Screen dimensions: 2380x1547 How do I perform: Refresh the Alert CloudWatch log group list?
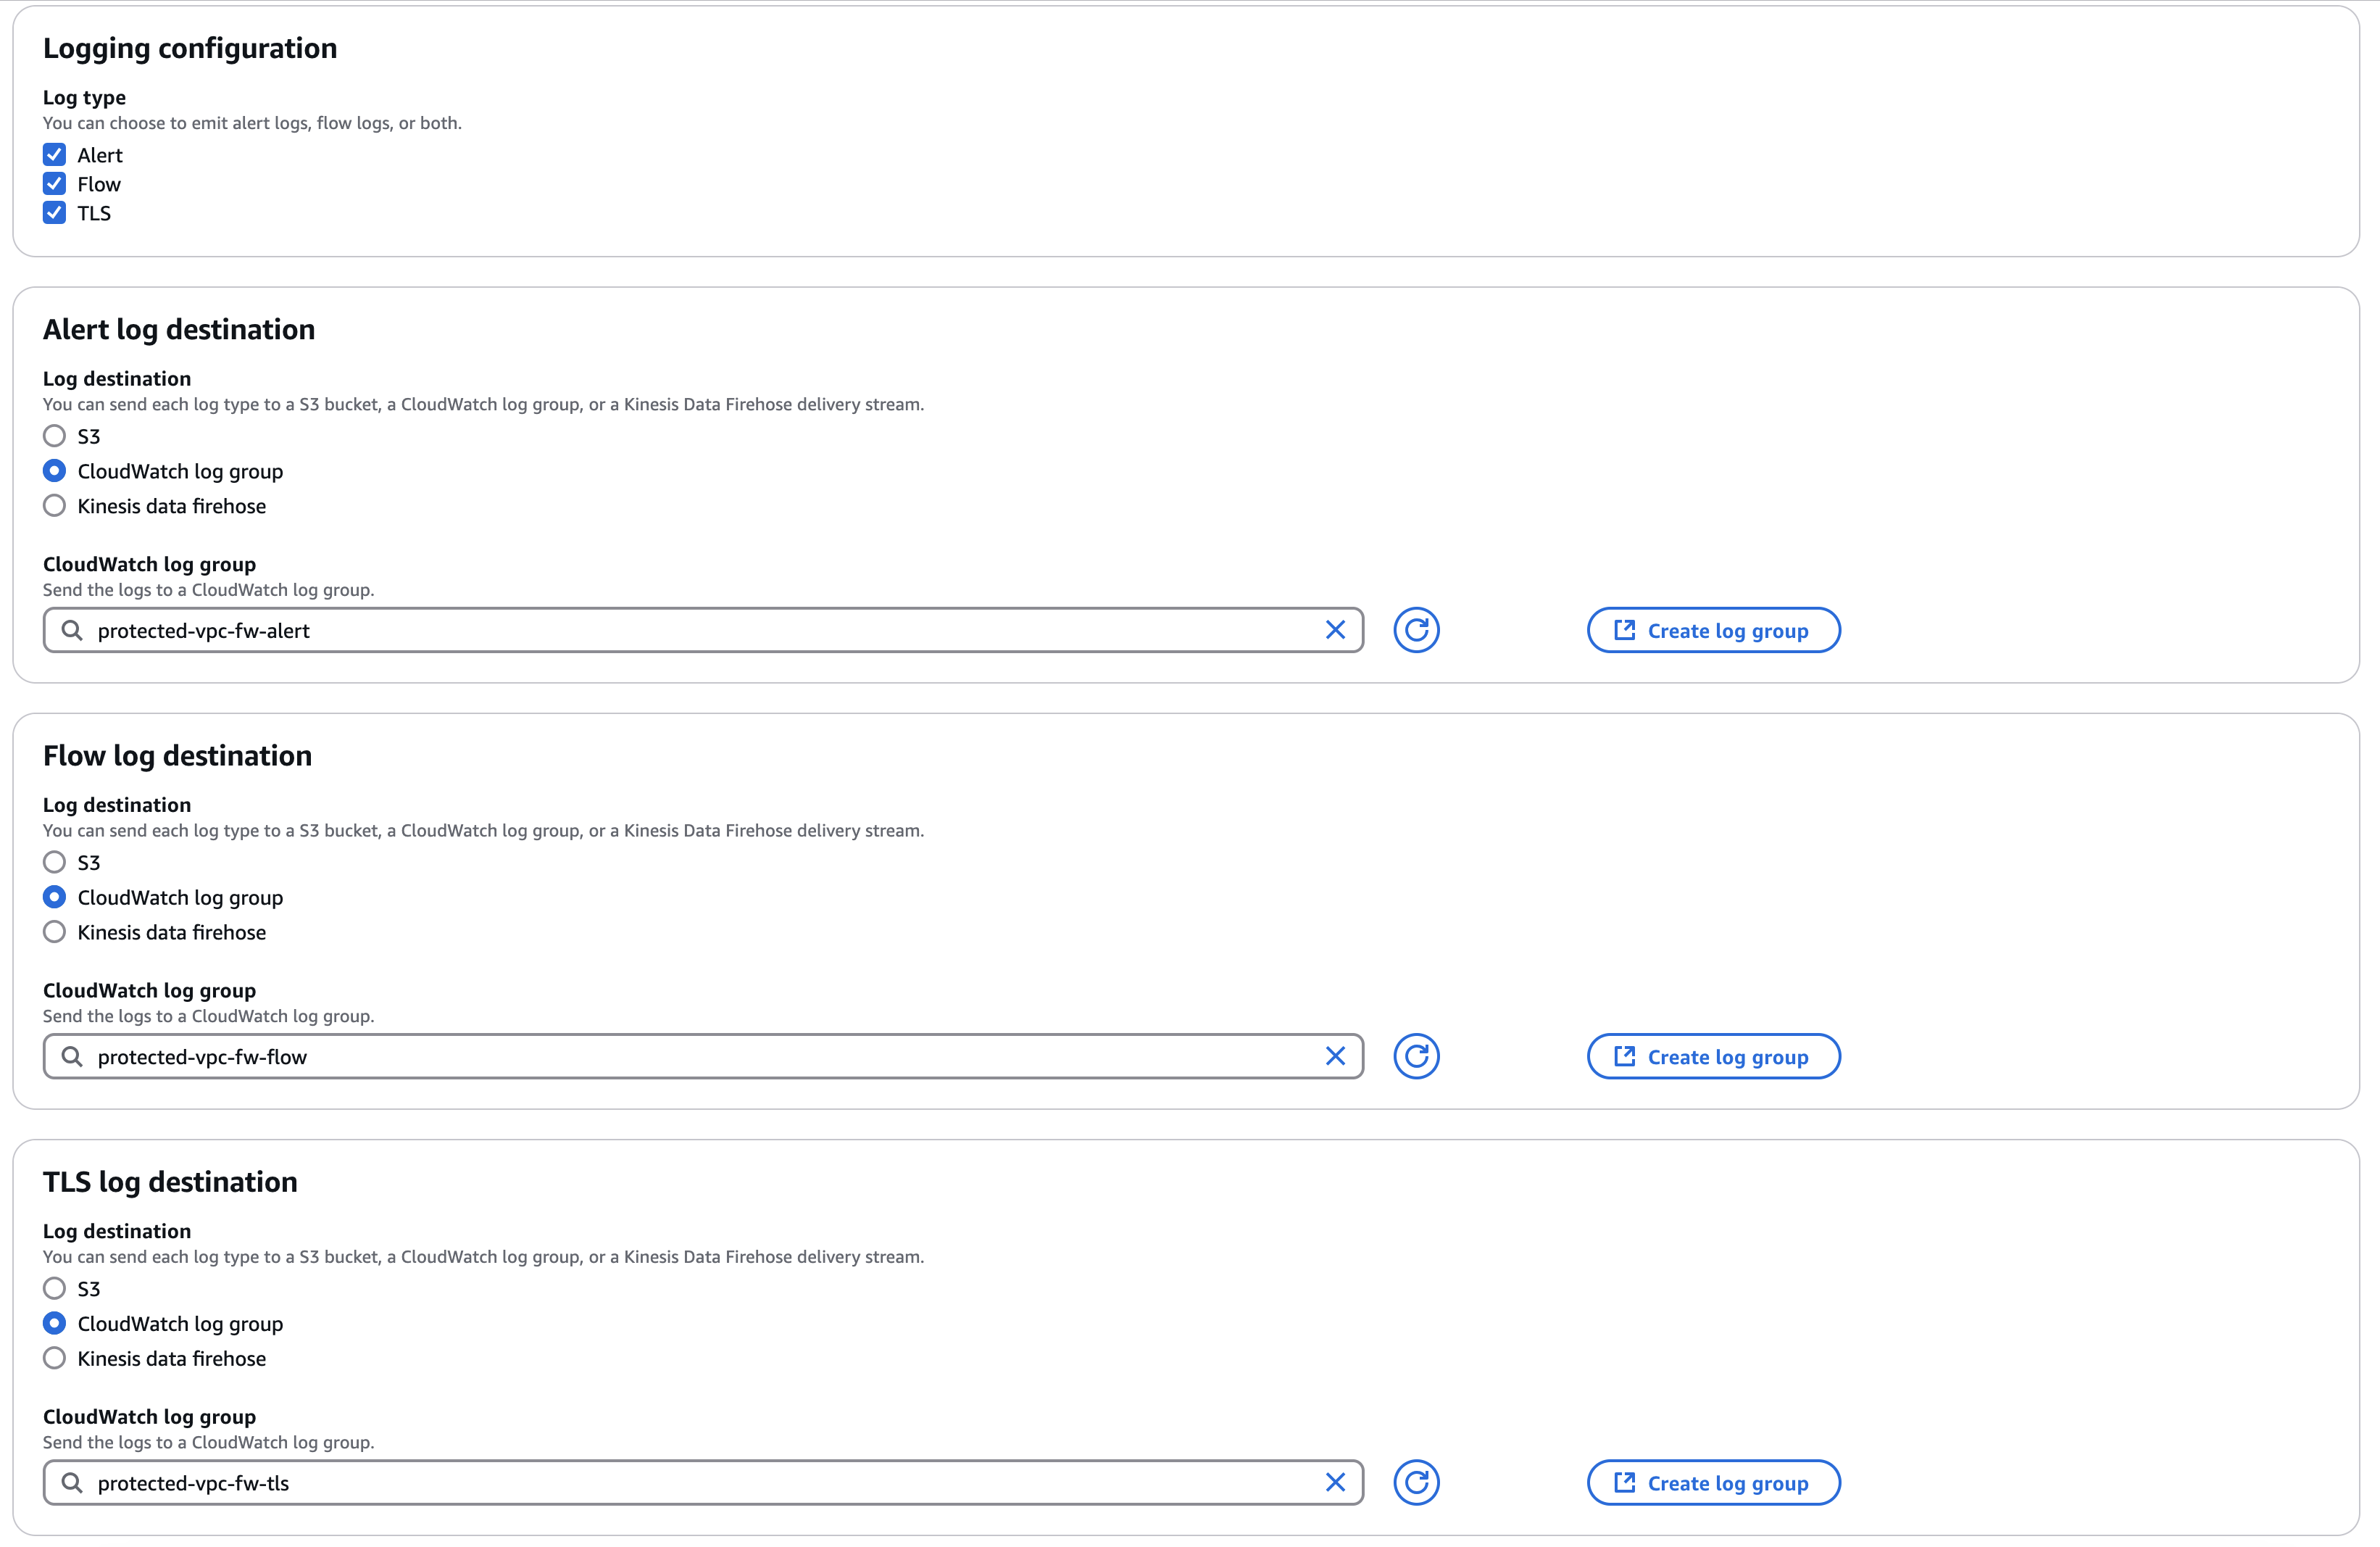[1416, 630]
